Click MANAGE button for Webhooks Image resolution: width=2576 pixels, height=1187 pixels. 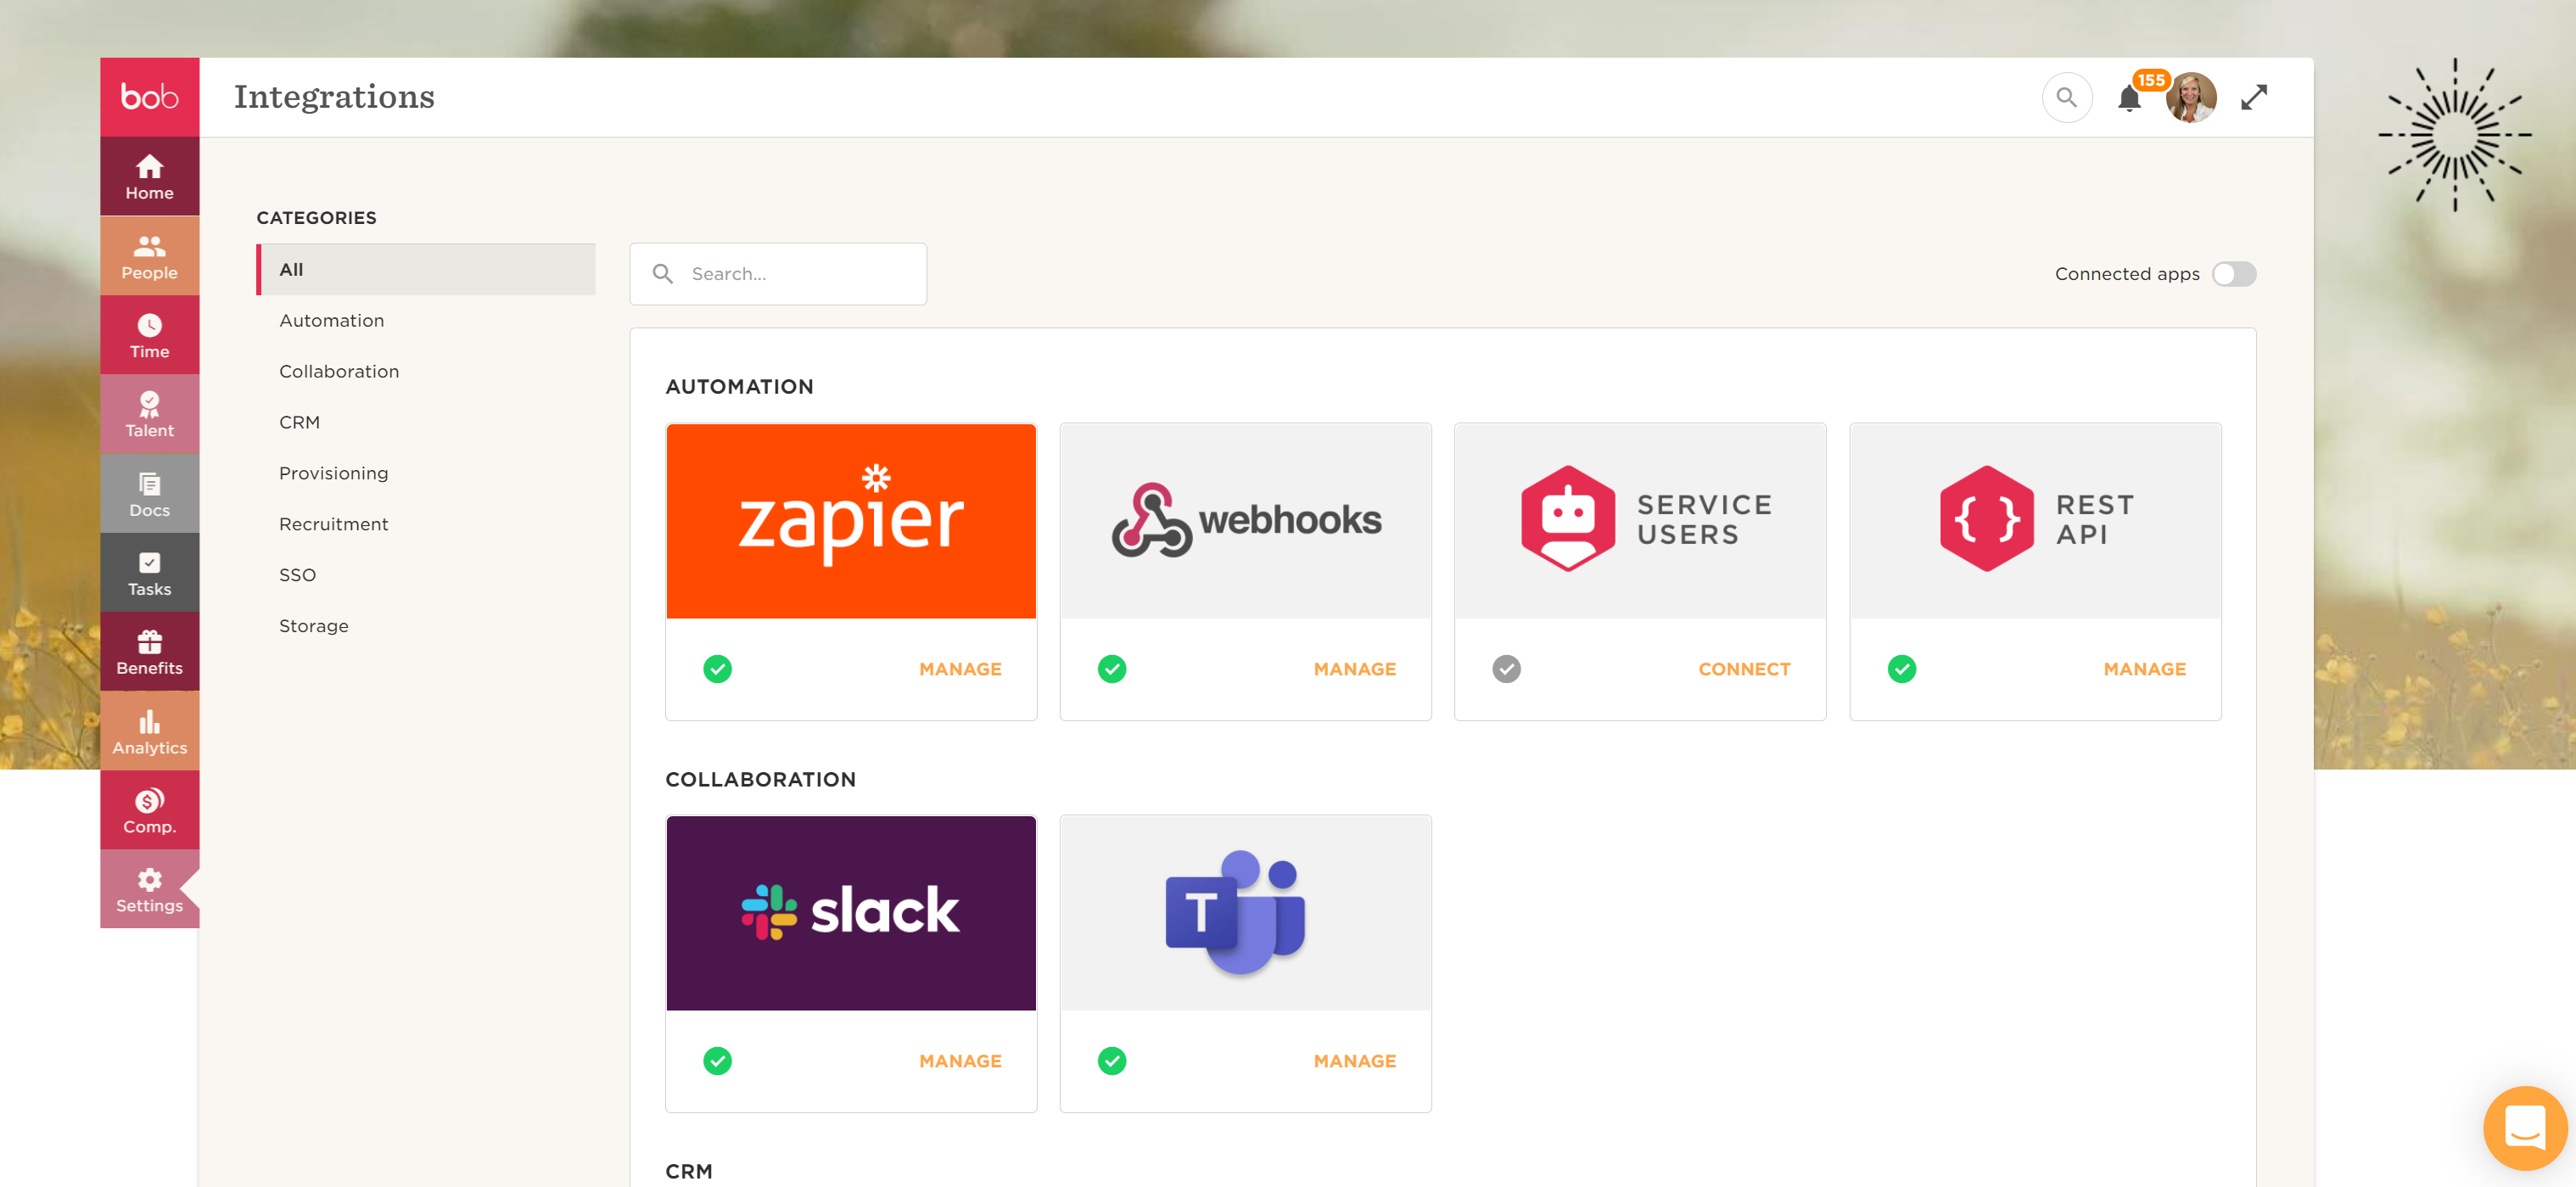pos(1353,669)
